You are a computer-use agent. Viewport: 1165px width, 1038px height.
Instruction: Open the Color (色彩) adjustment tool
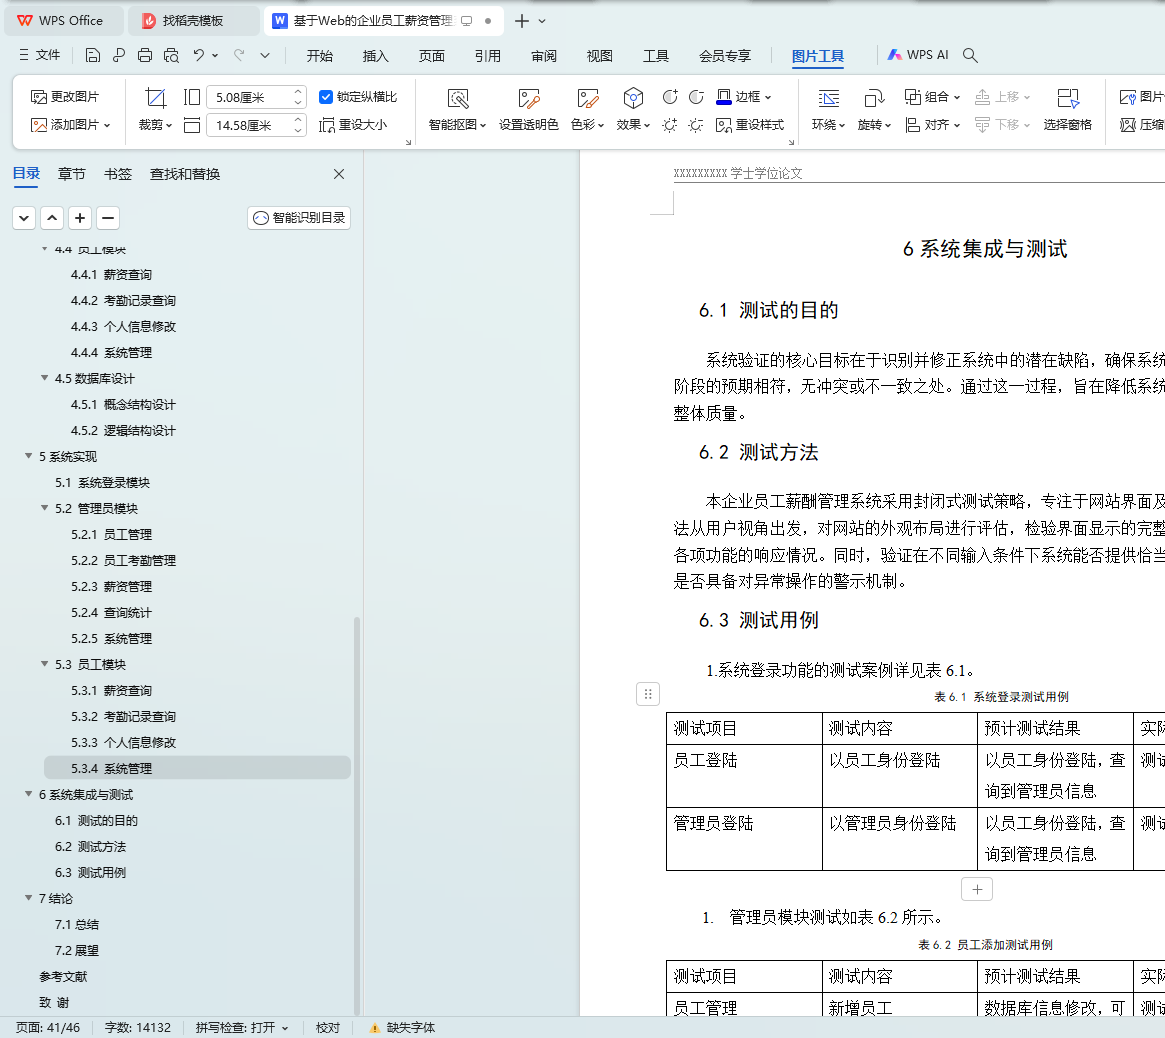tap(587, 109)
